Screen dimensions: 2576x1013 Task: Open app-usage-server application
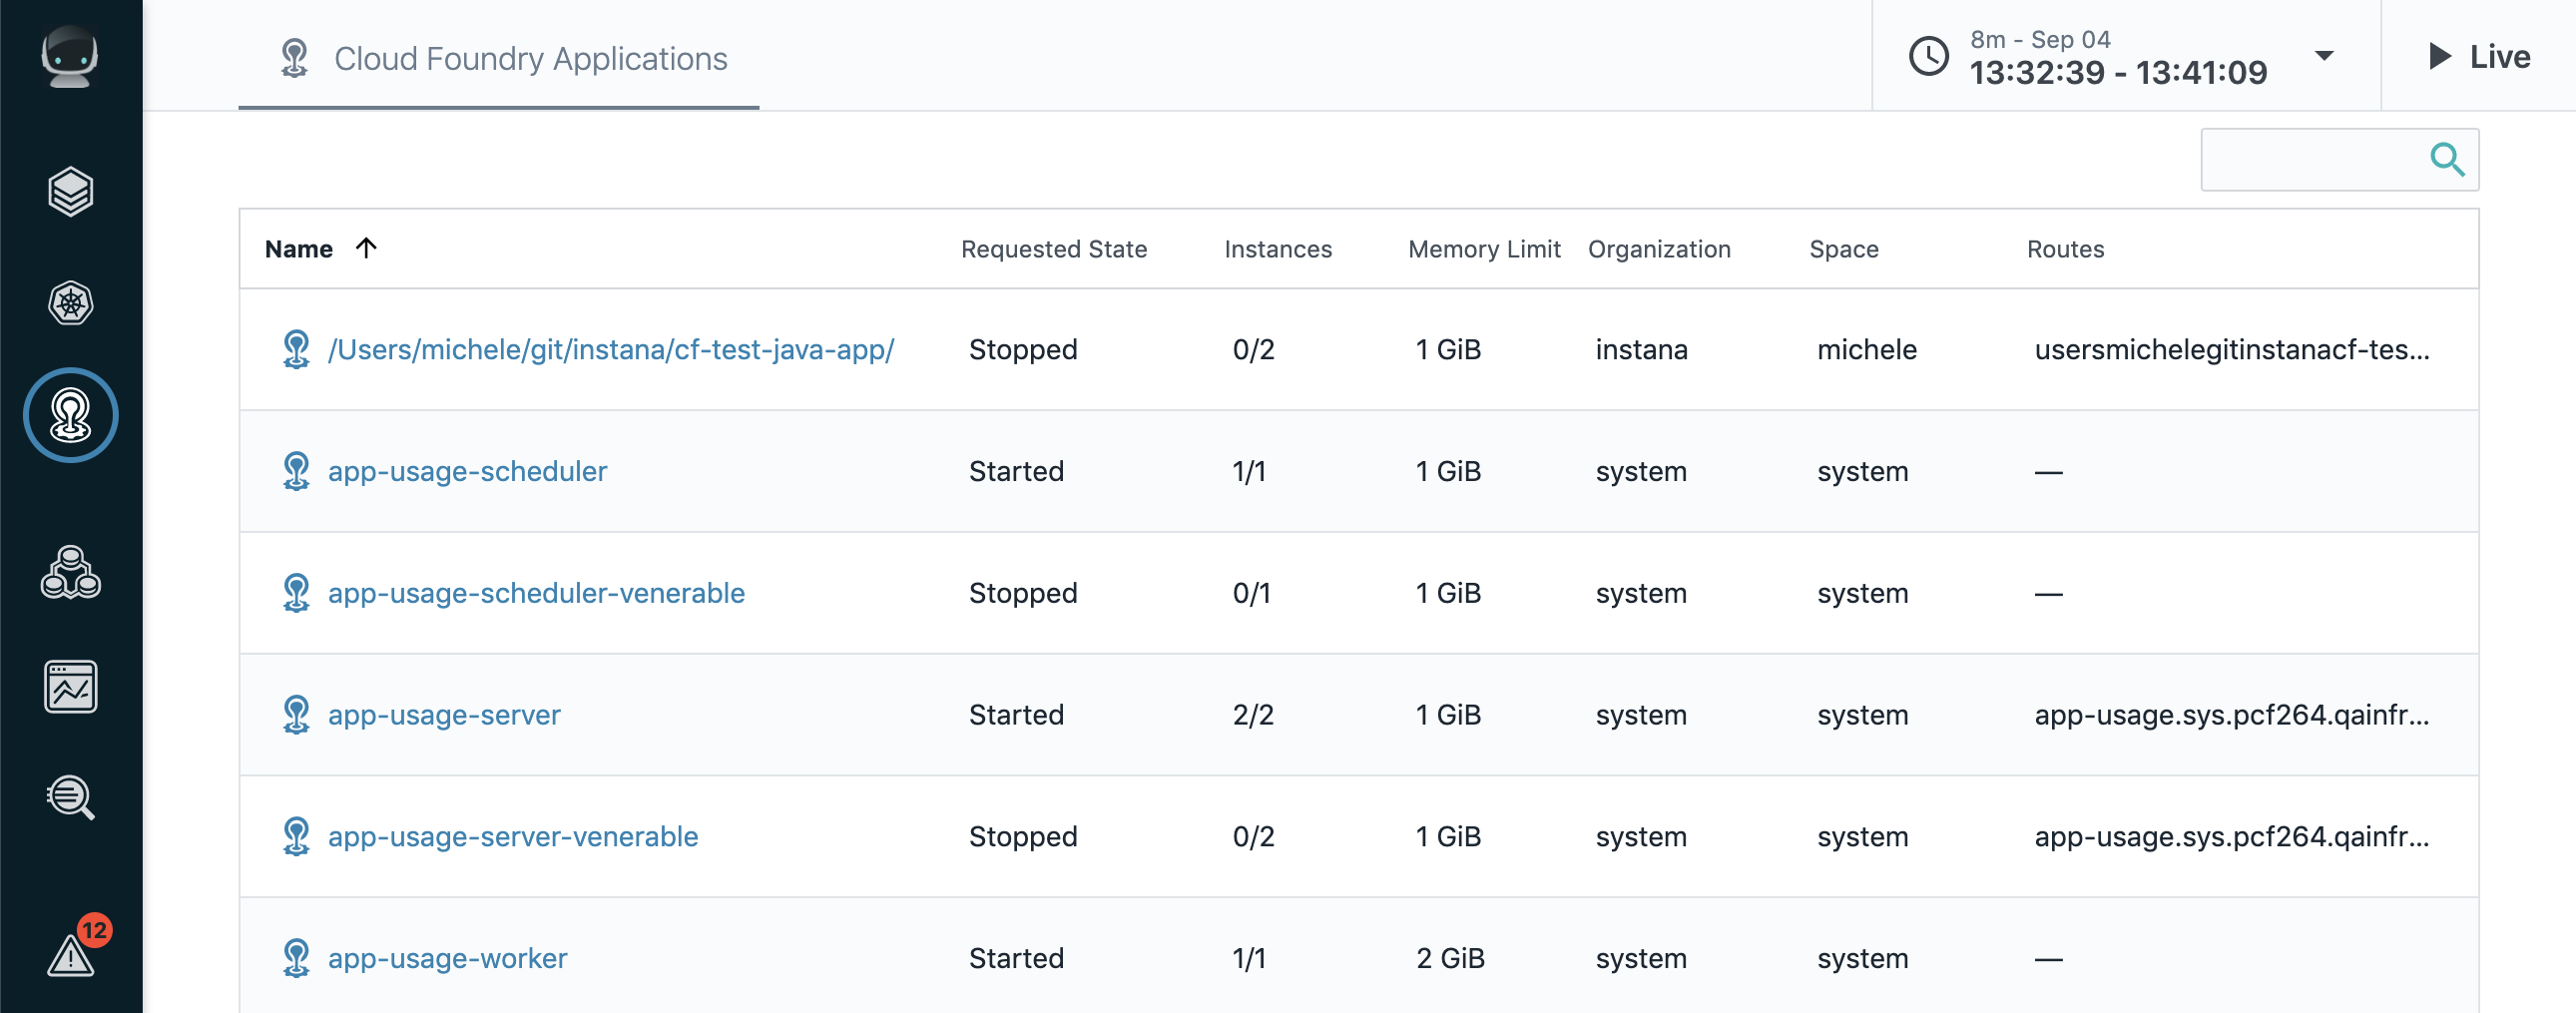coord(444,715)
